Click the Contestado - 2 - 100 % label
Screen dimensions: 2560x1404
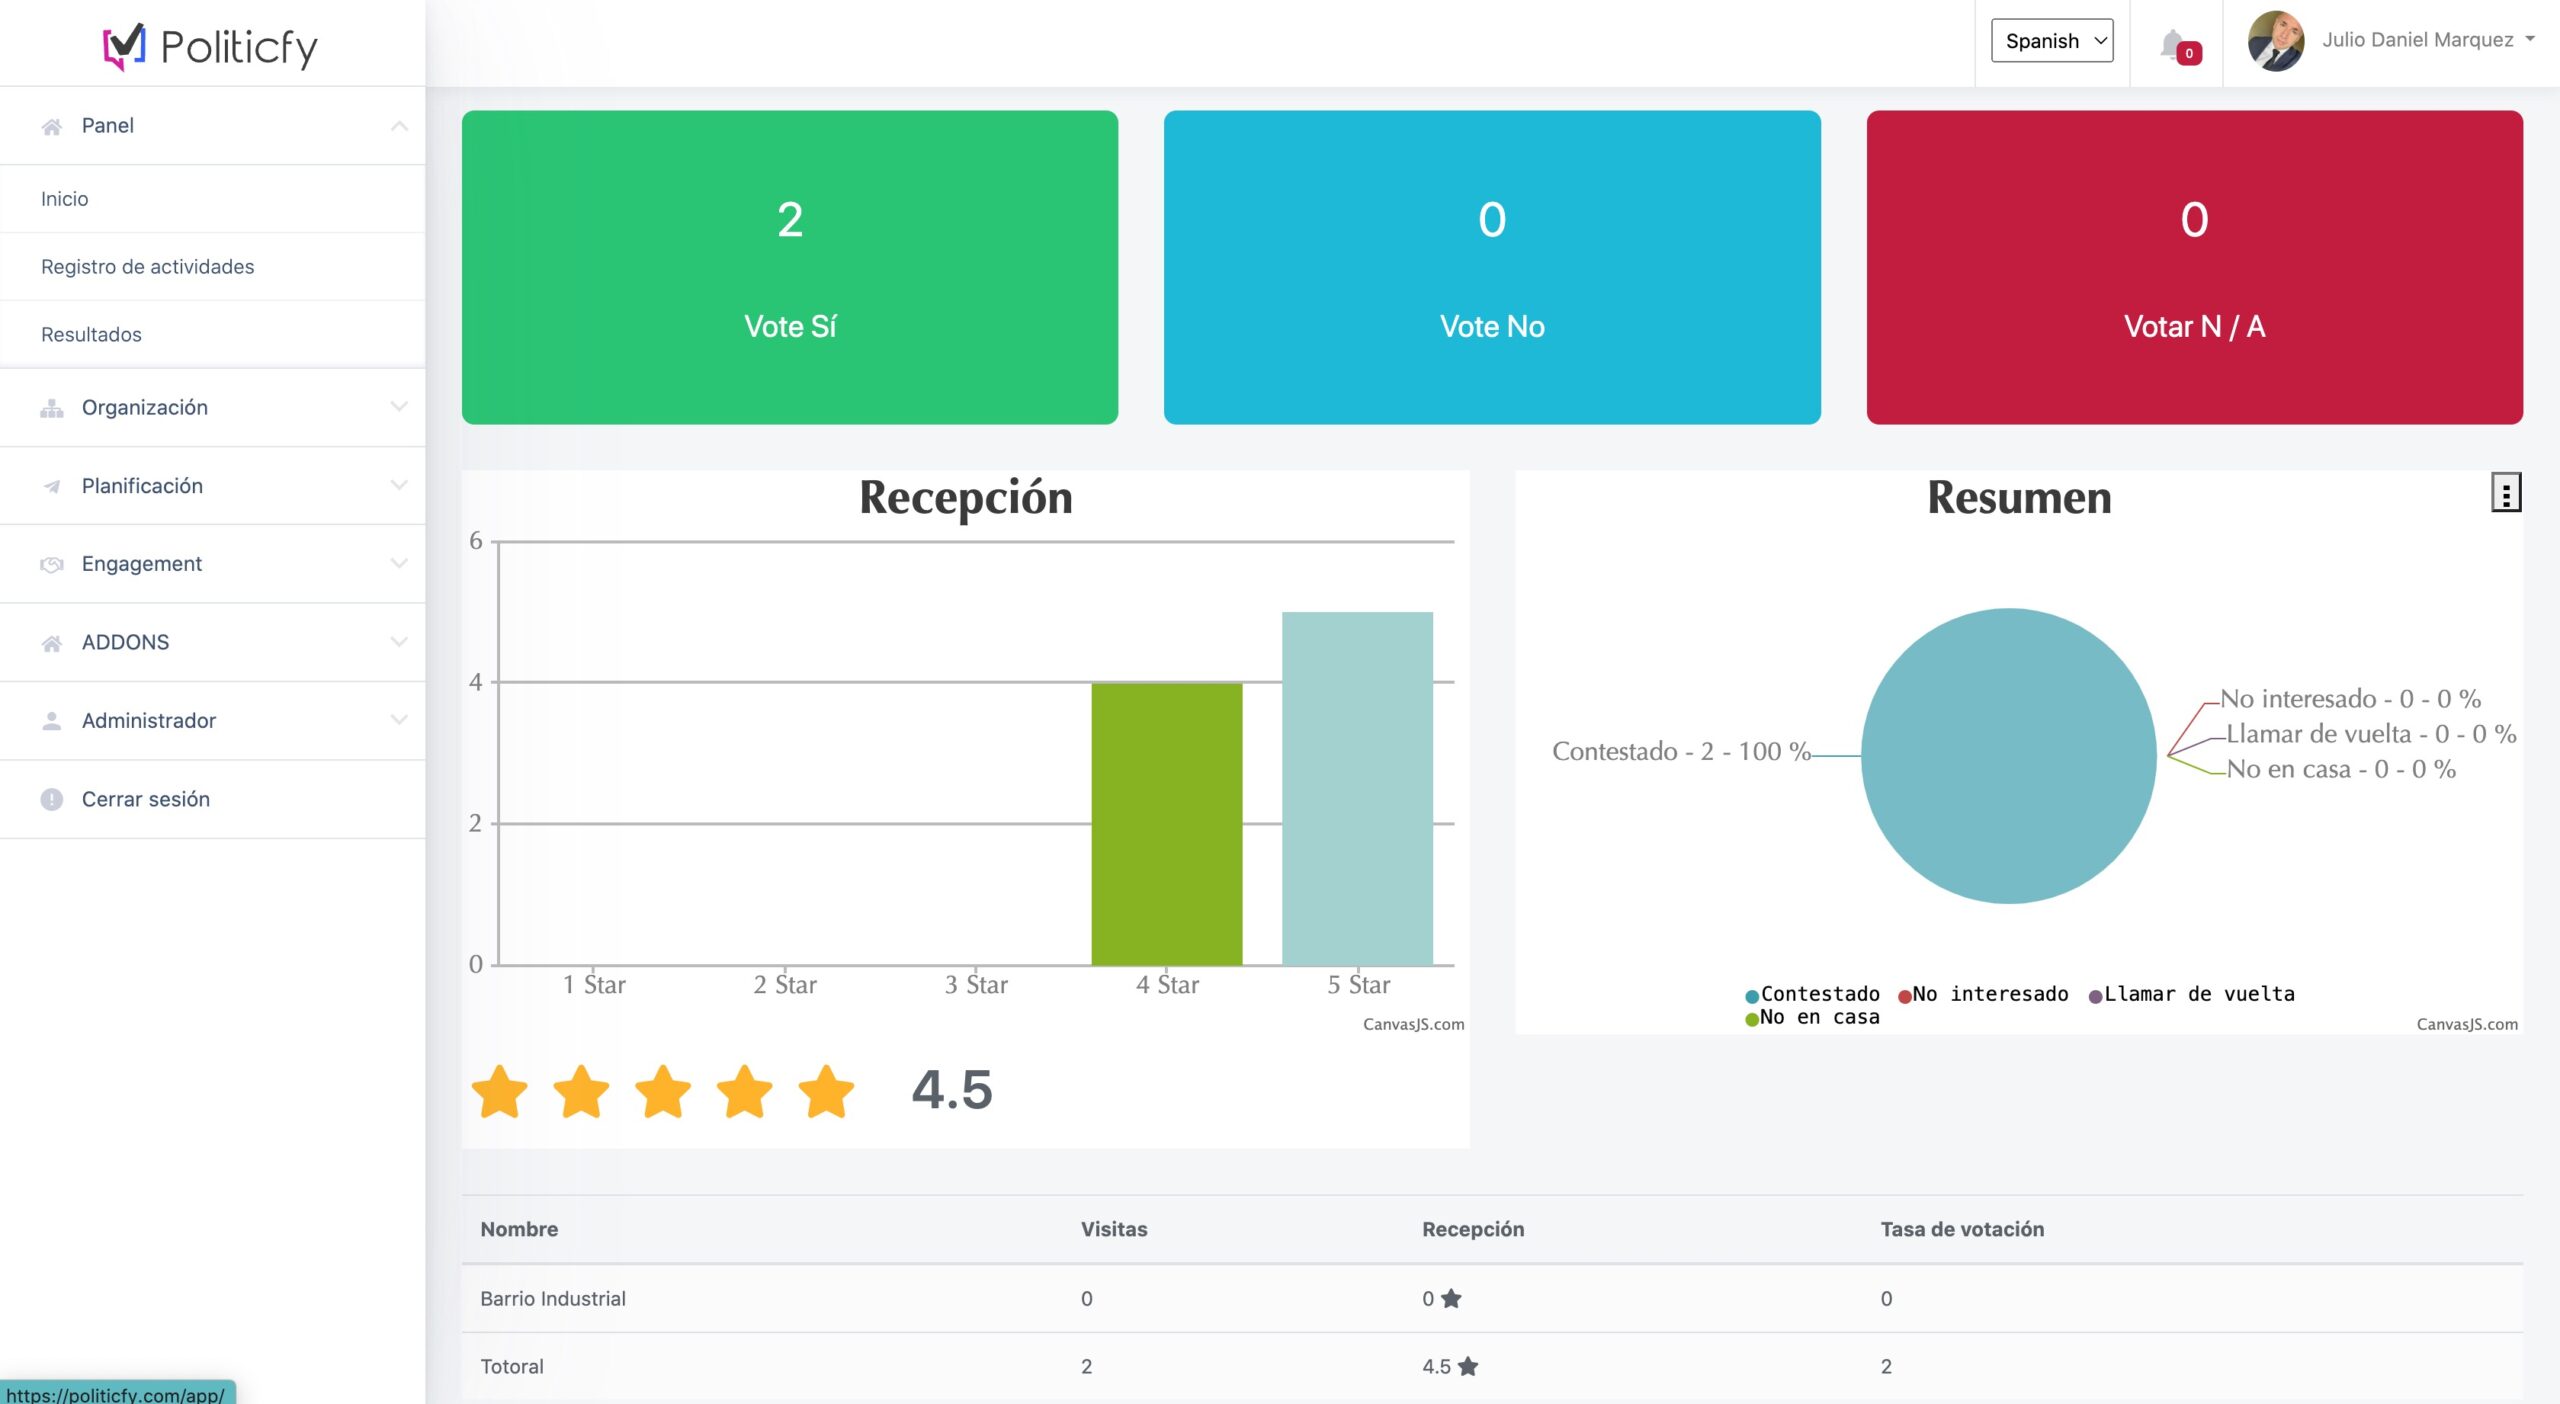click(1682, 751)
